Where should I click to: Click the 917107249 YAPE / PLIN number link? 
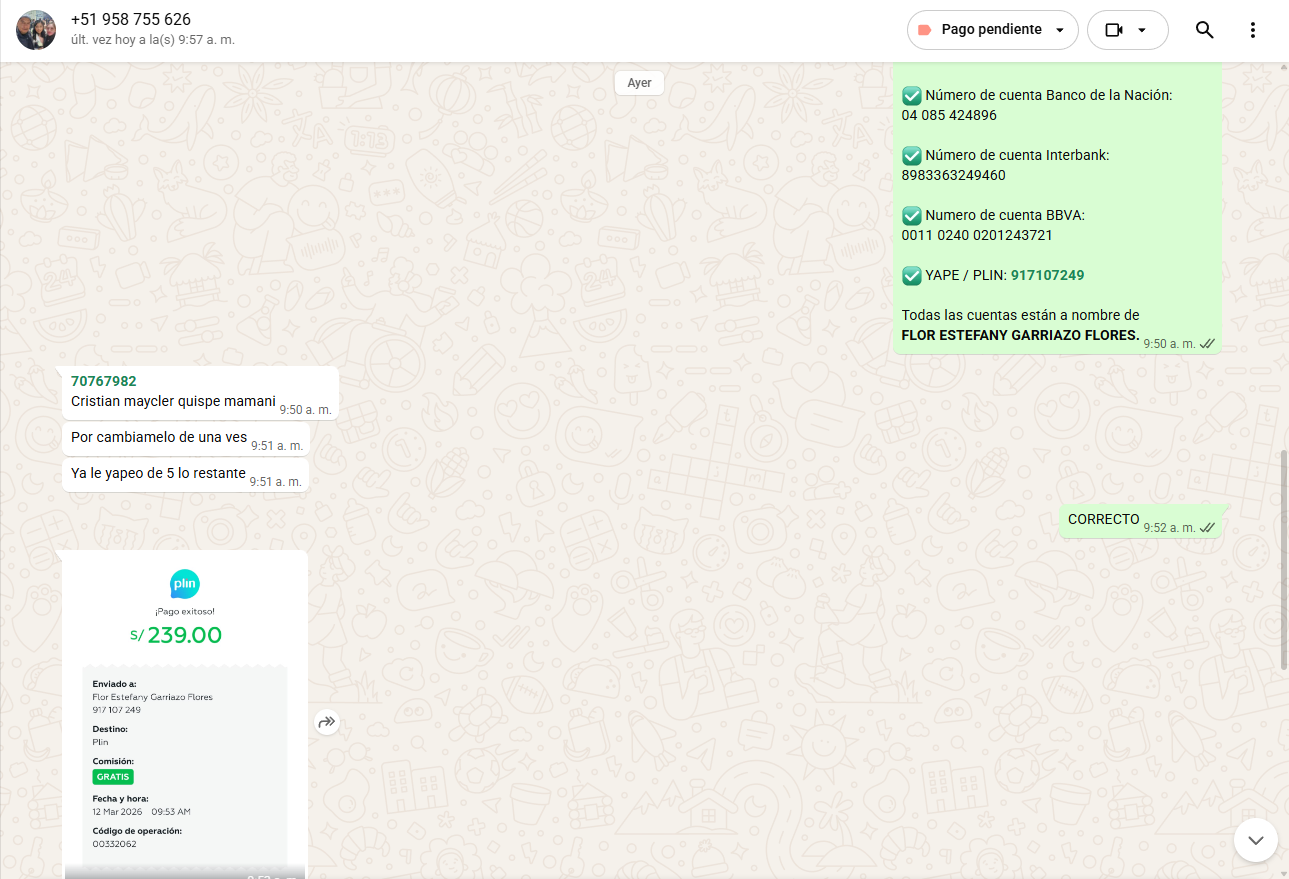click(x=1047, y=275)
